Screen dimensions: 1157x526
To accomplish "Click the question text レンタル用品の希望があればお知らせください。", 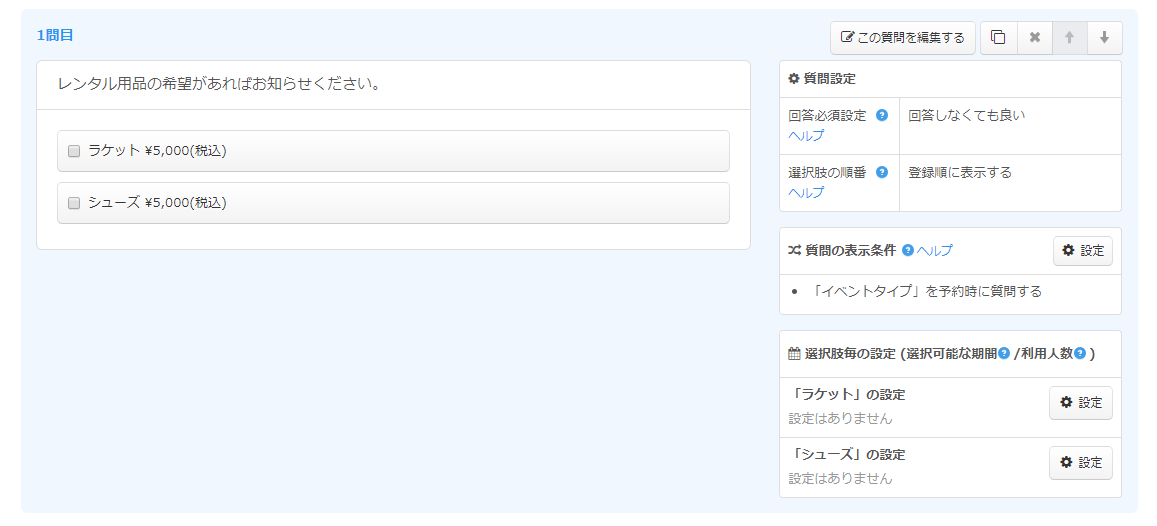I will [x=219, y=84].
